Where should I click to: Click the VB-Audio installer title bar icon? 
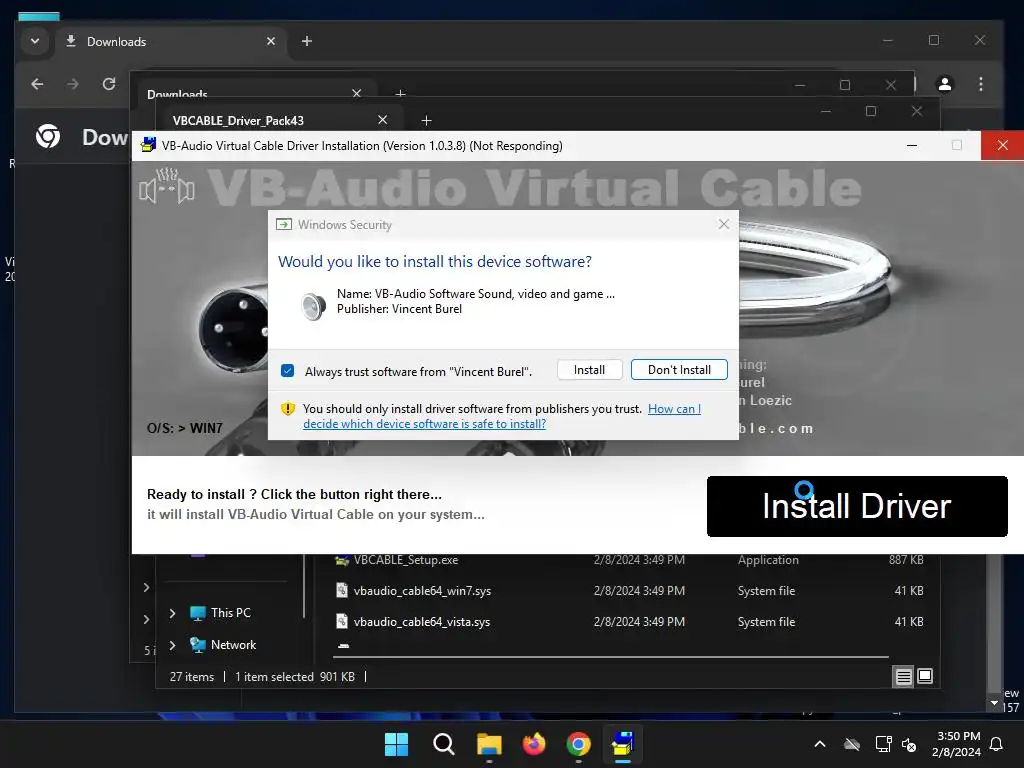(x=148, y=145)
